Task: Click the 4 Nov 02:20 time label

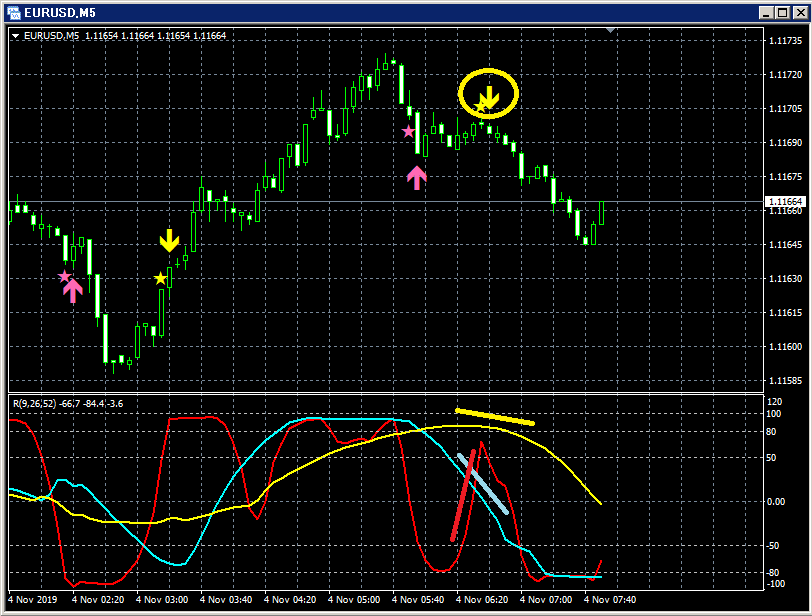Action: click(98, 599)
